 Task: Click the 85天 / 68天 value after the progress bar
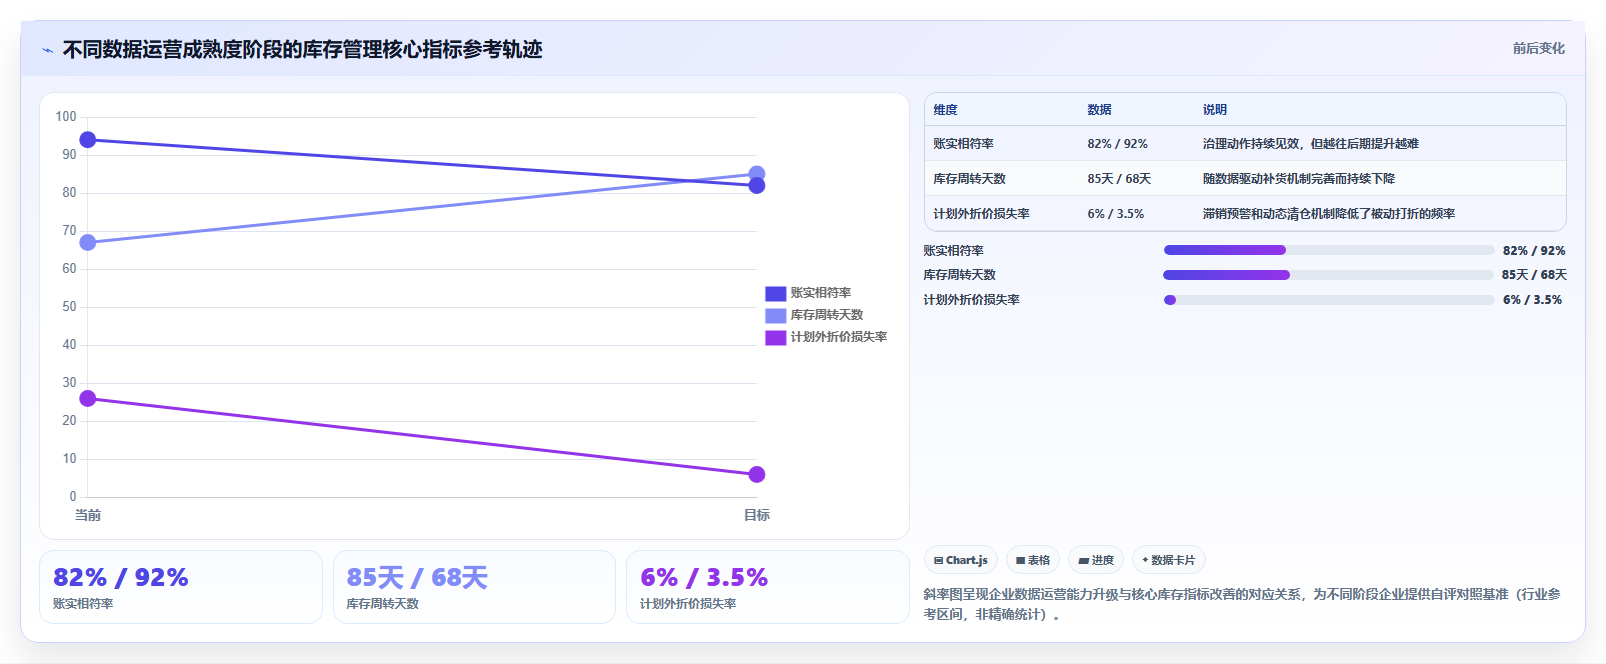1534,275
